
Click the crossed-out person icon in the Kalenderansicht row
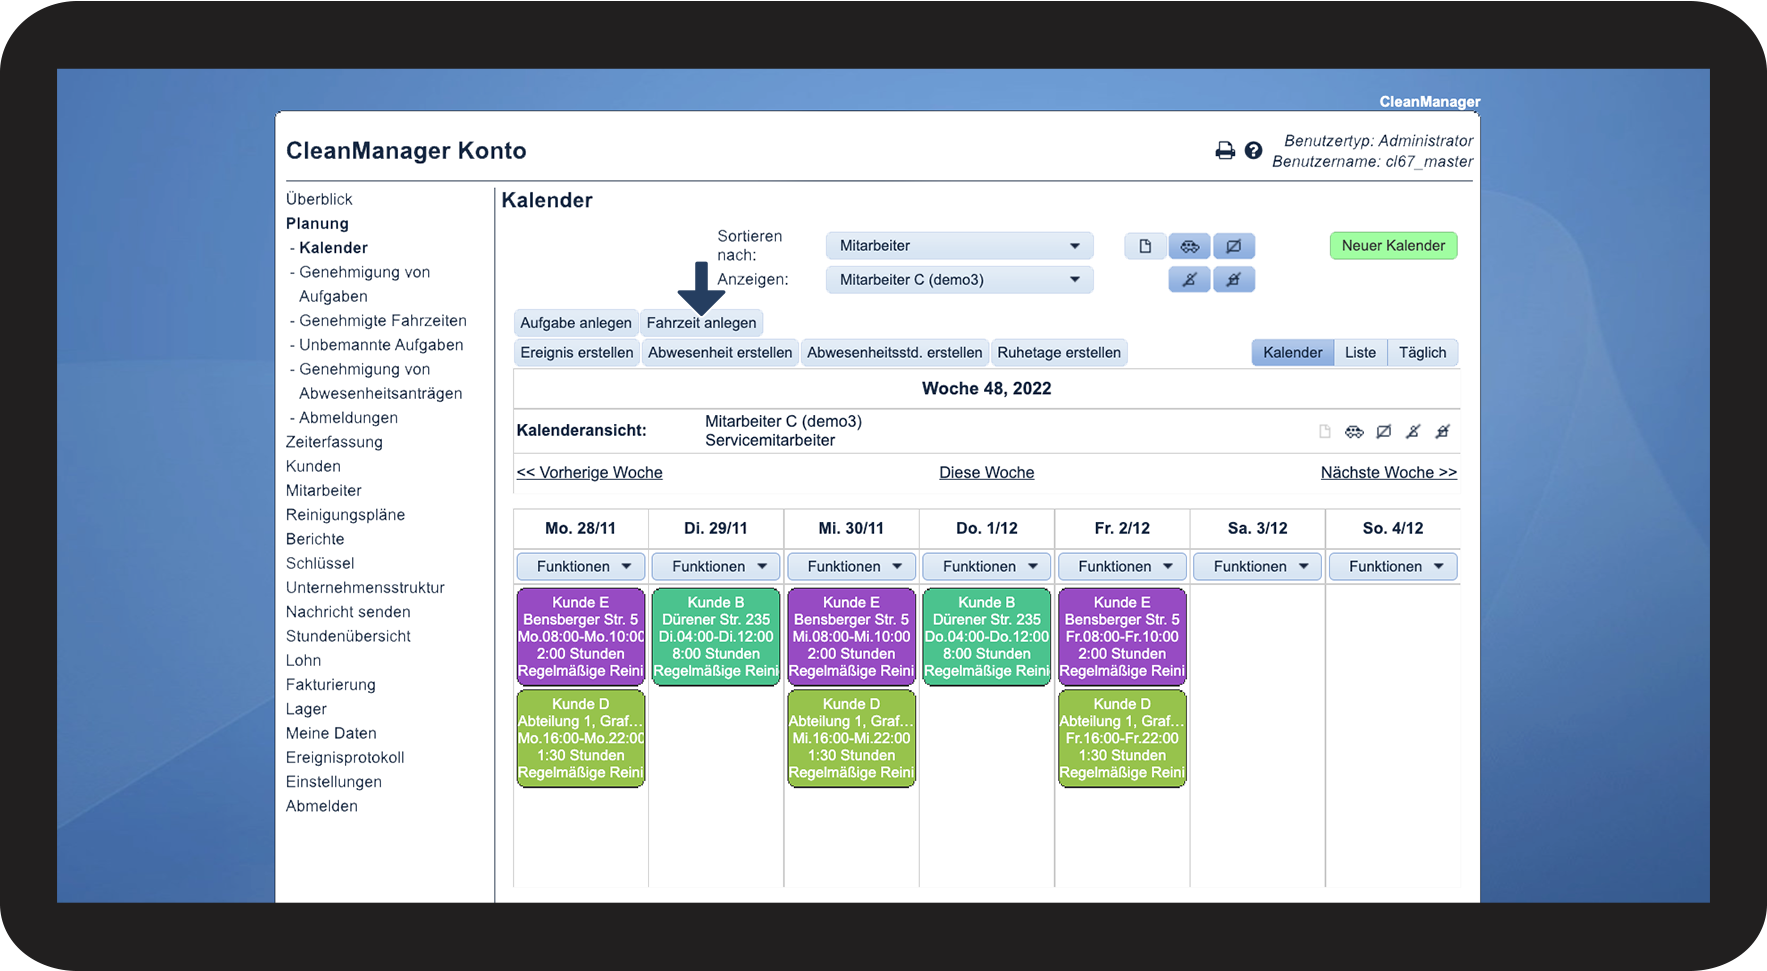click(1413, 432)
